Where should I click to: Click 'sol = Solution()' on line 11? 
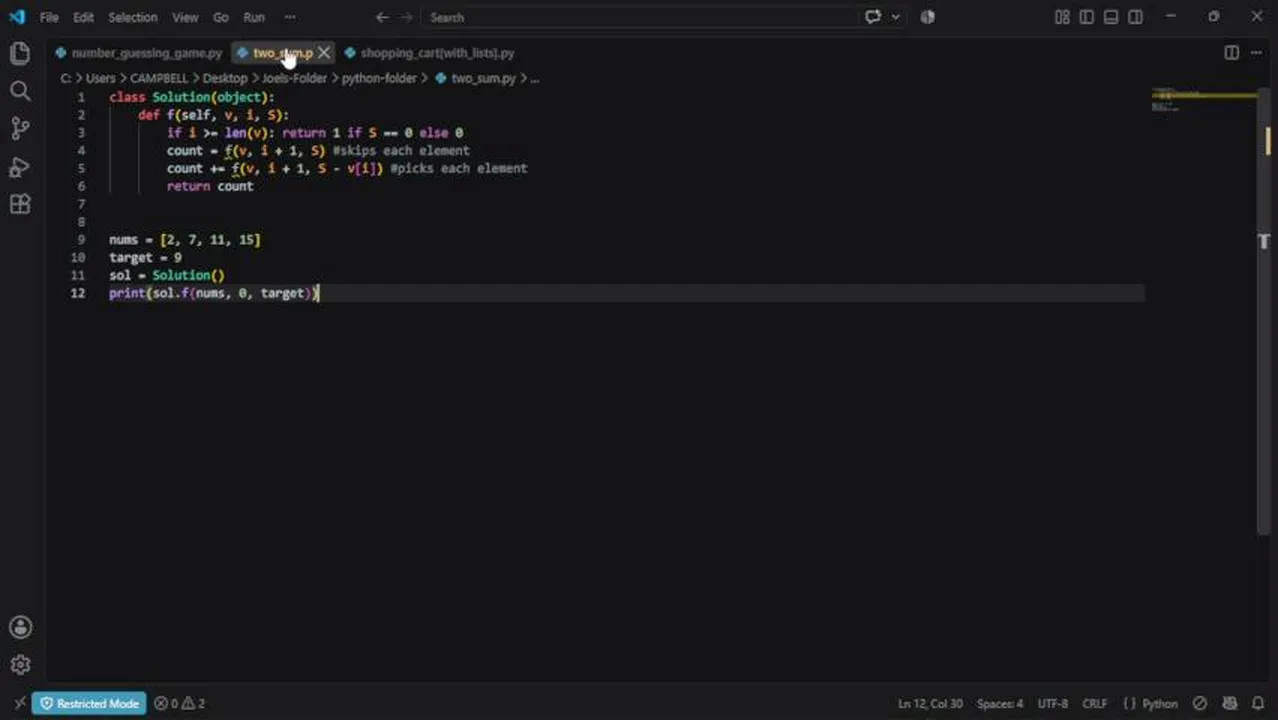167,275
